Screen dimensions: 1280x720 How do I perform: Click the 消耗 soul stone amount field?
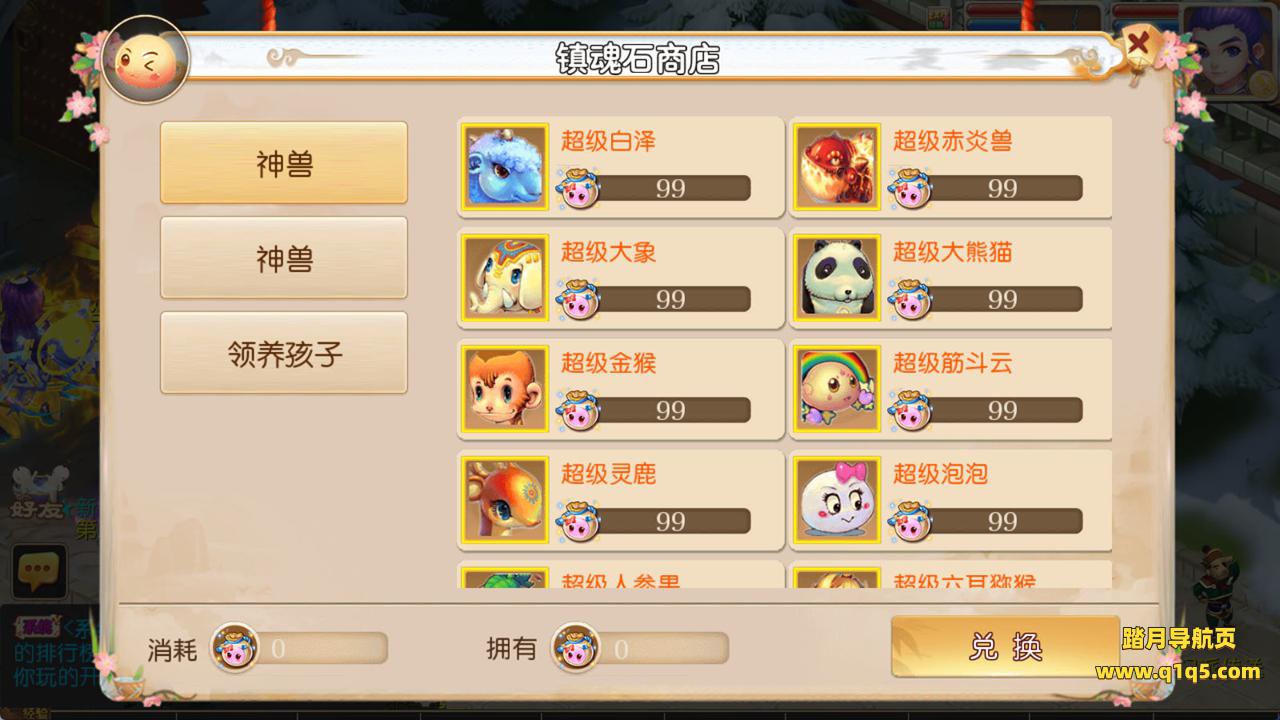(x=300, y=649)
